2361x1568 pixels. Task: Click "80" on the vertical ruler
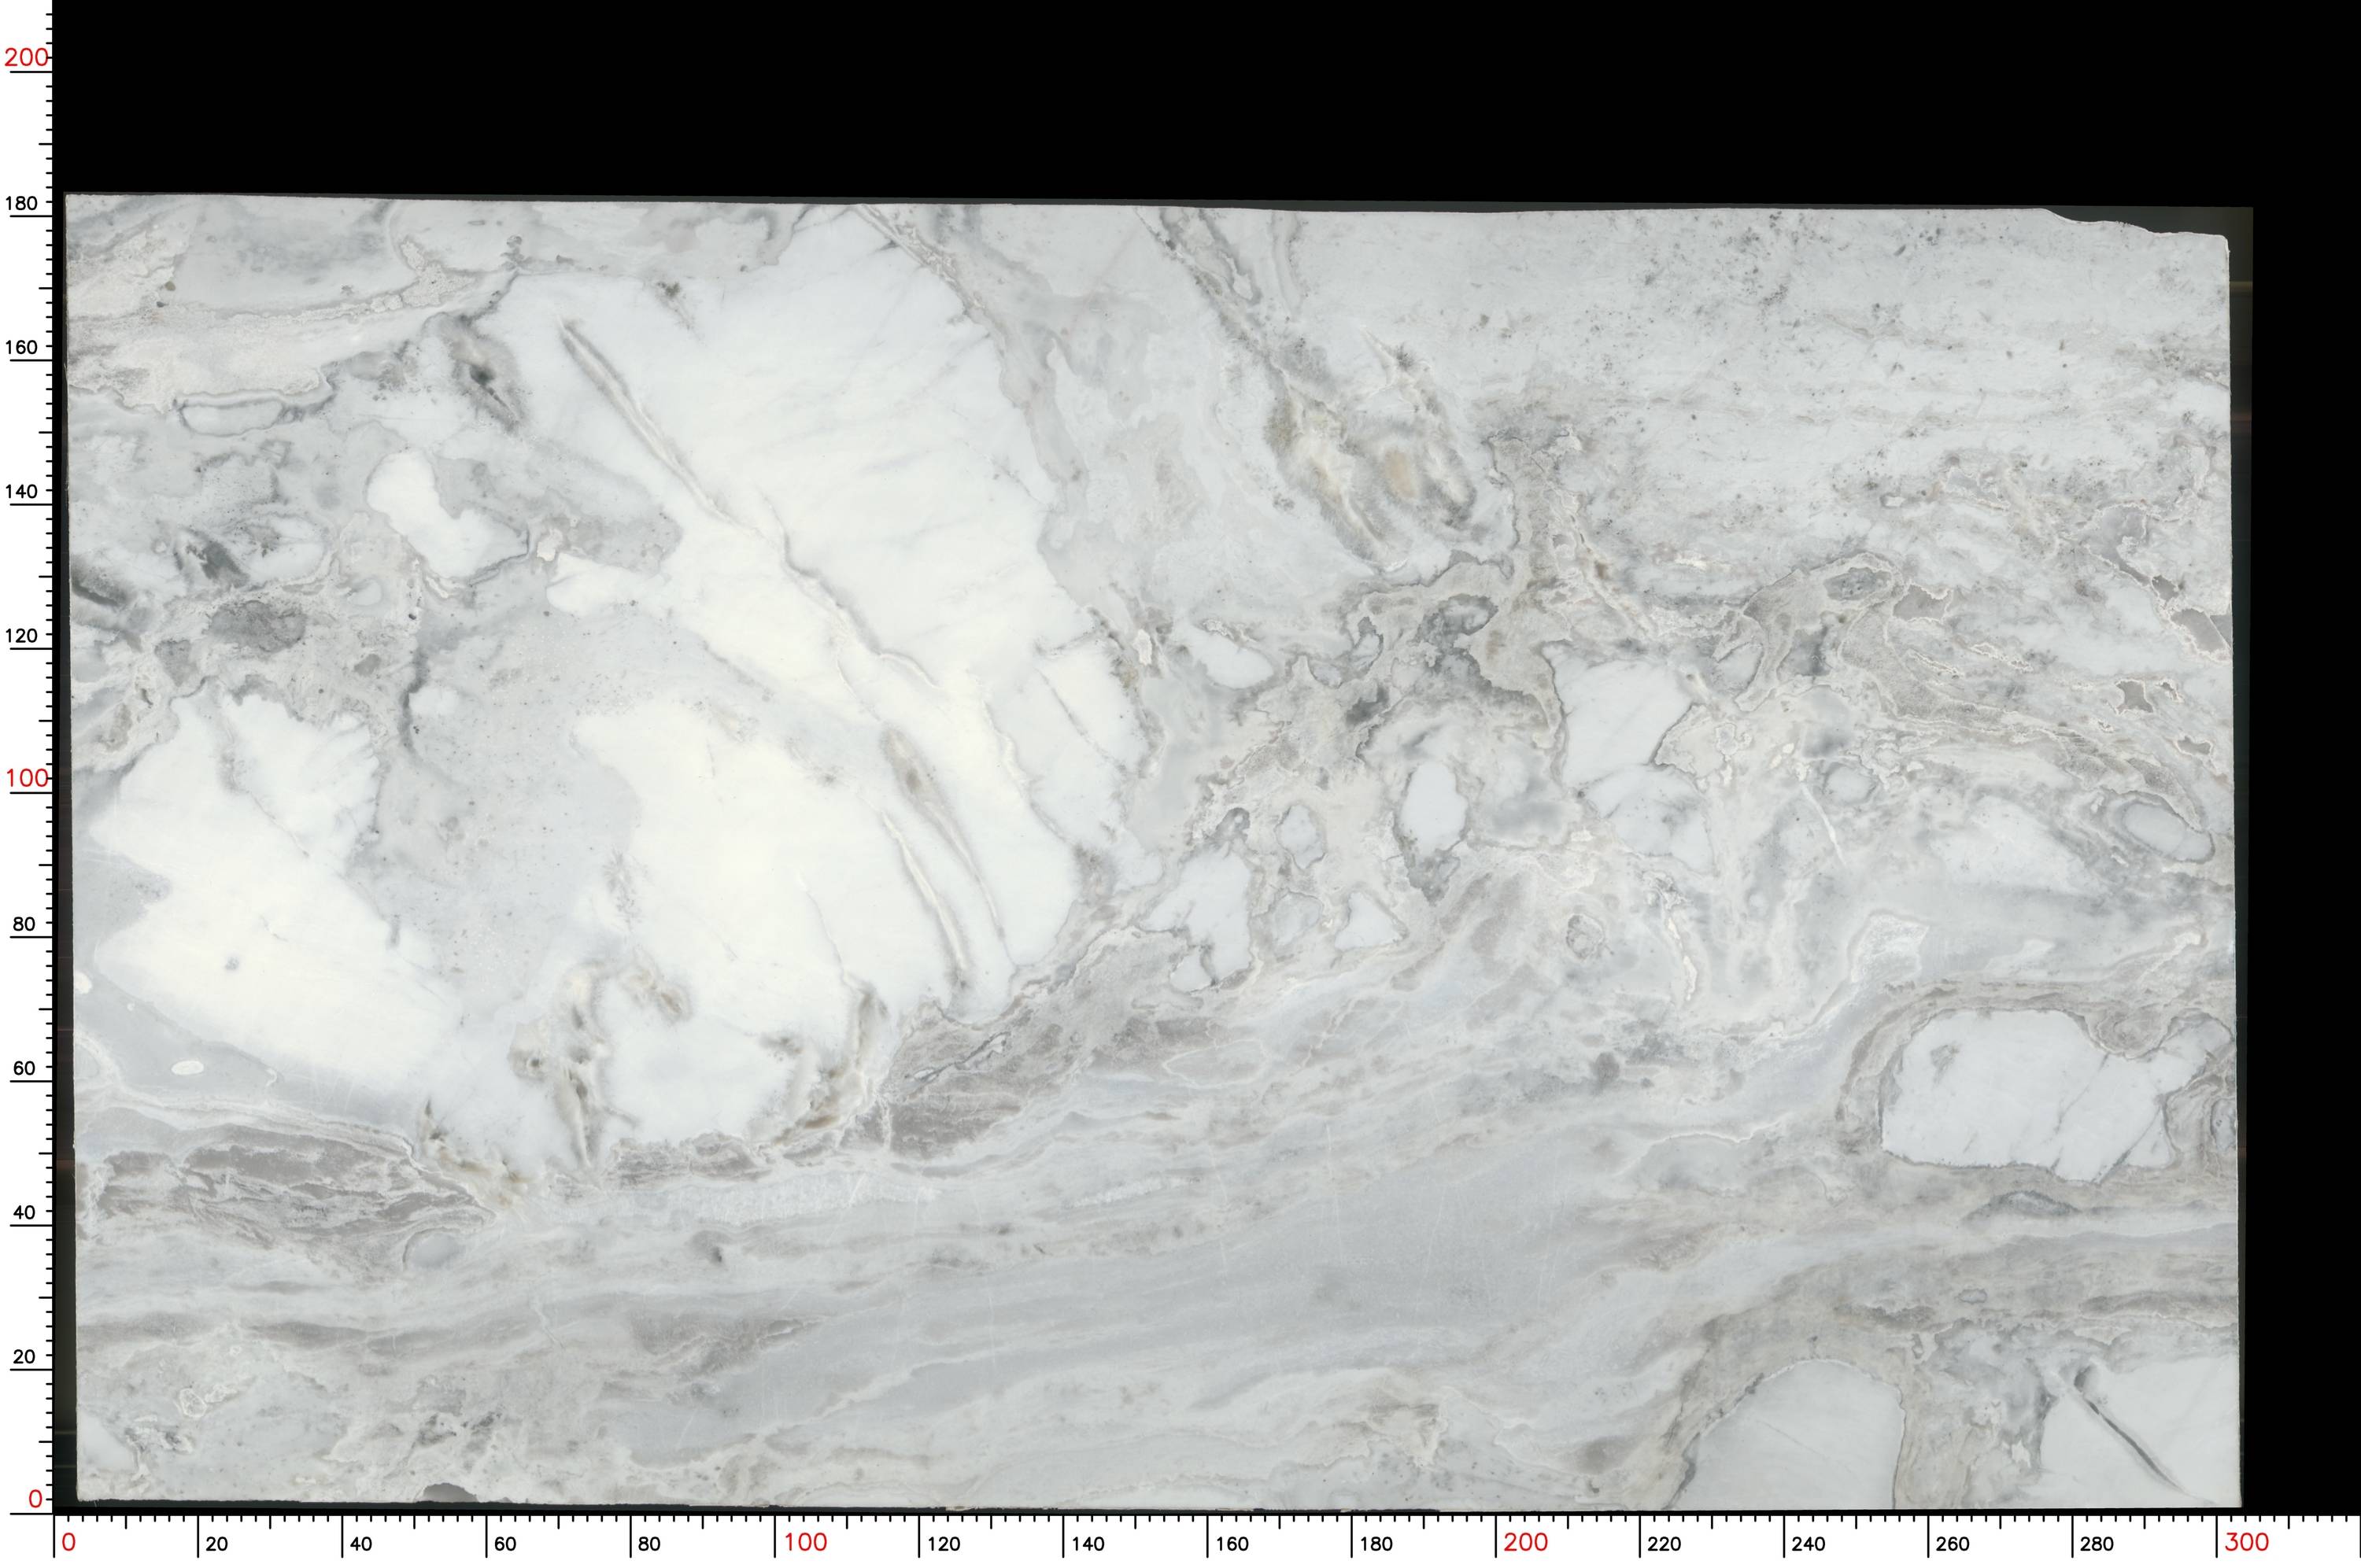click(x=24, y=924)
